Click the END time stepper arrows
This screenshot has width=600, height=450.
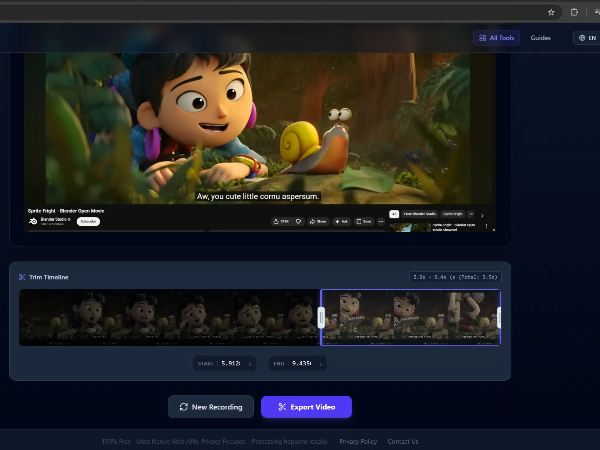tap(321, 364)
